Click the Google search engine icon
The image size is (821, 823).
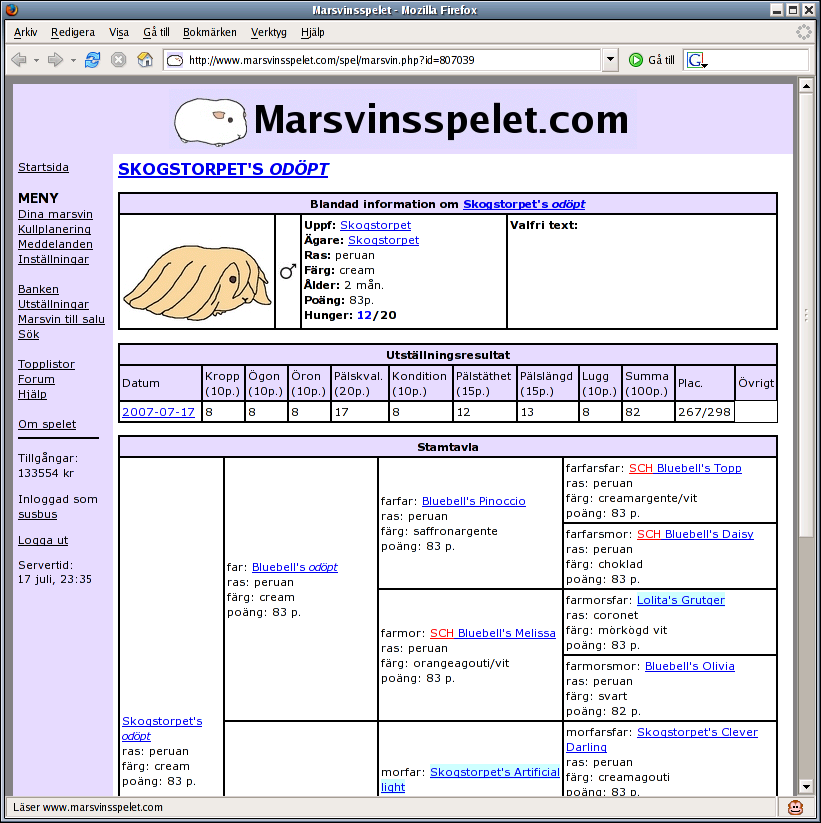click(697, 60)
